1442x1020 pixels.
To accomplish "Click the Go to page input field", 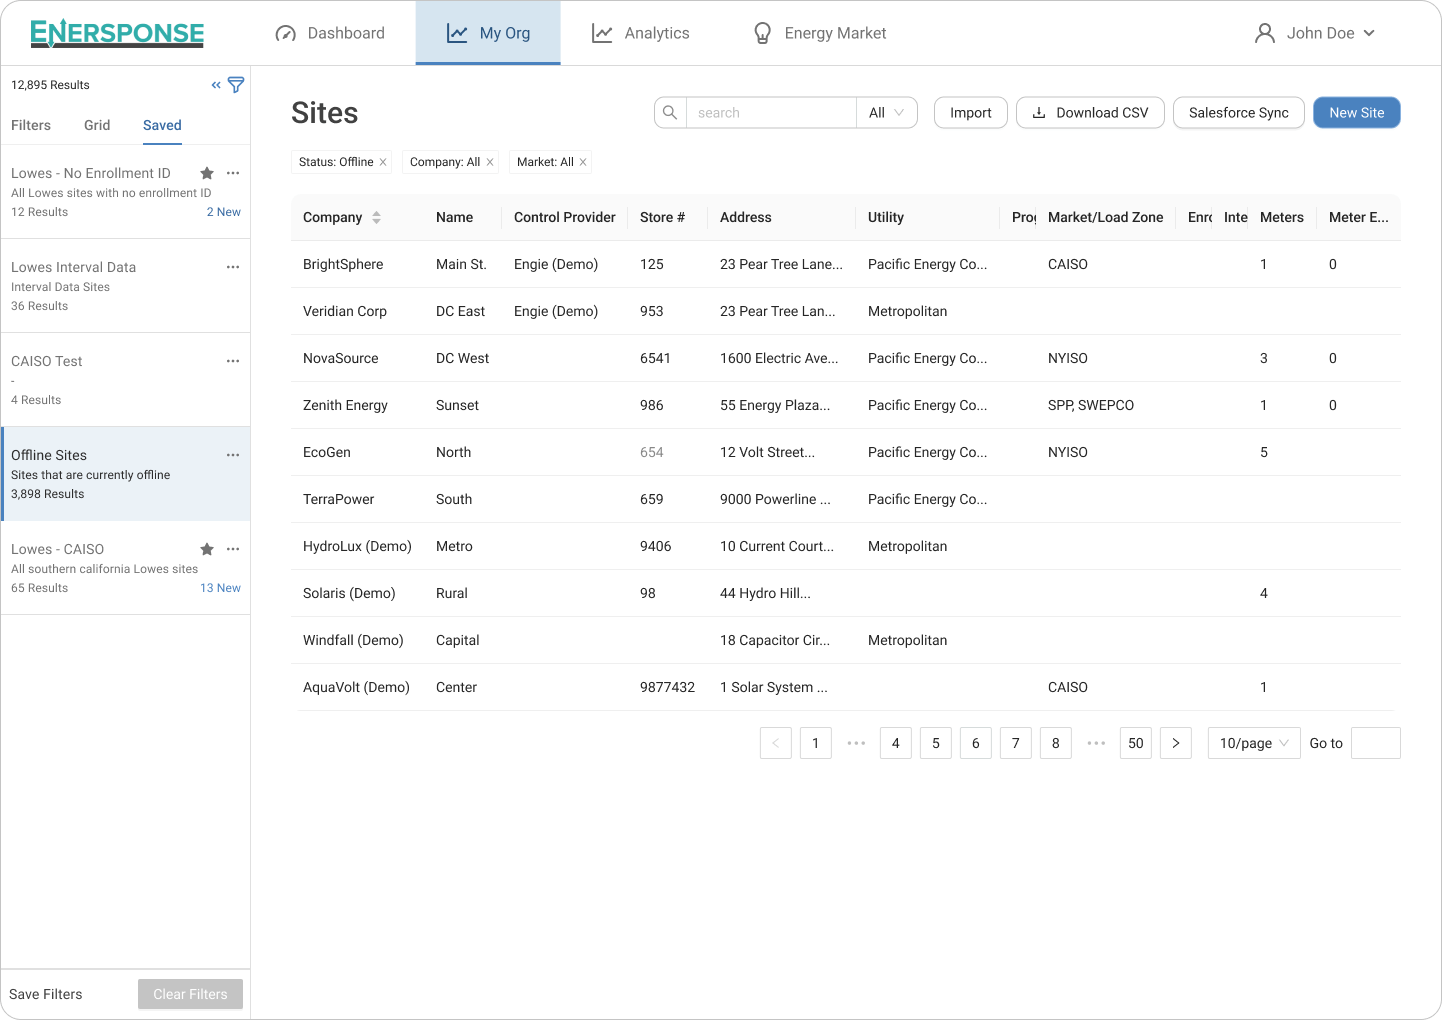I will 1376,743.
